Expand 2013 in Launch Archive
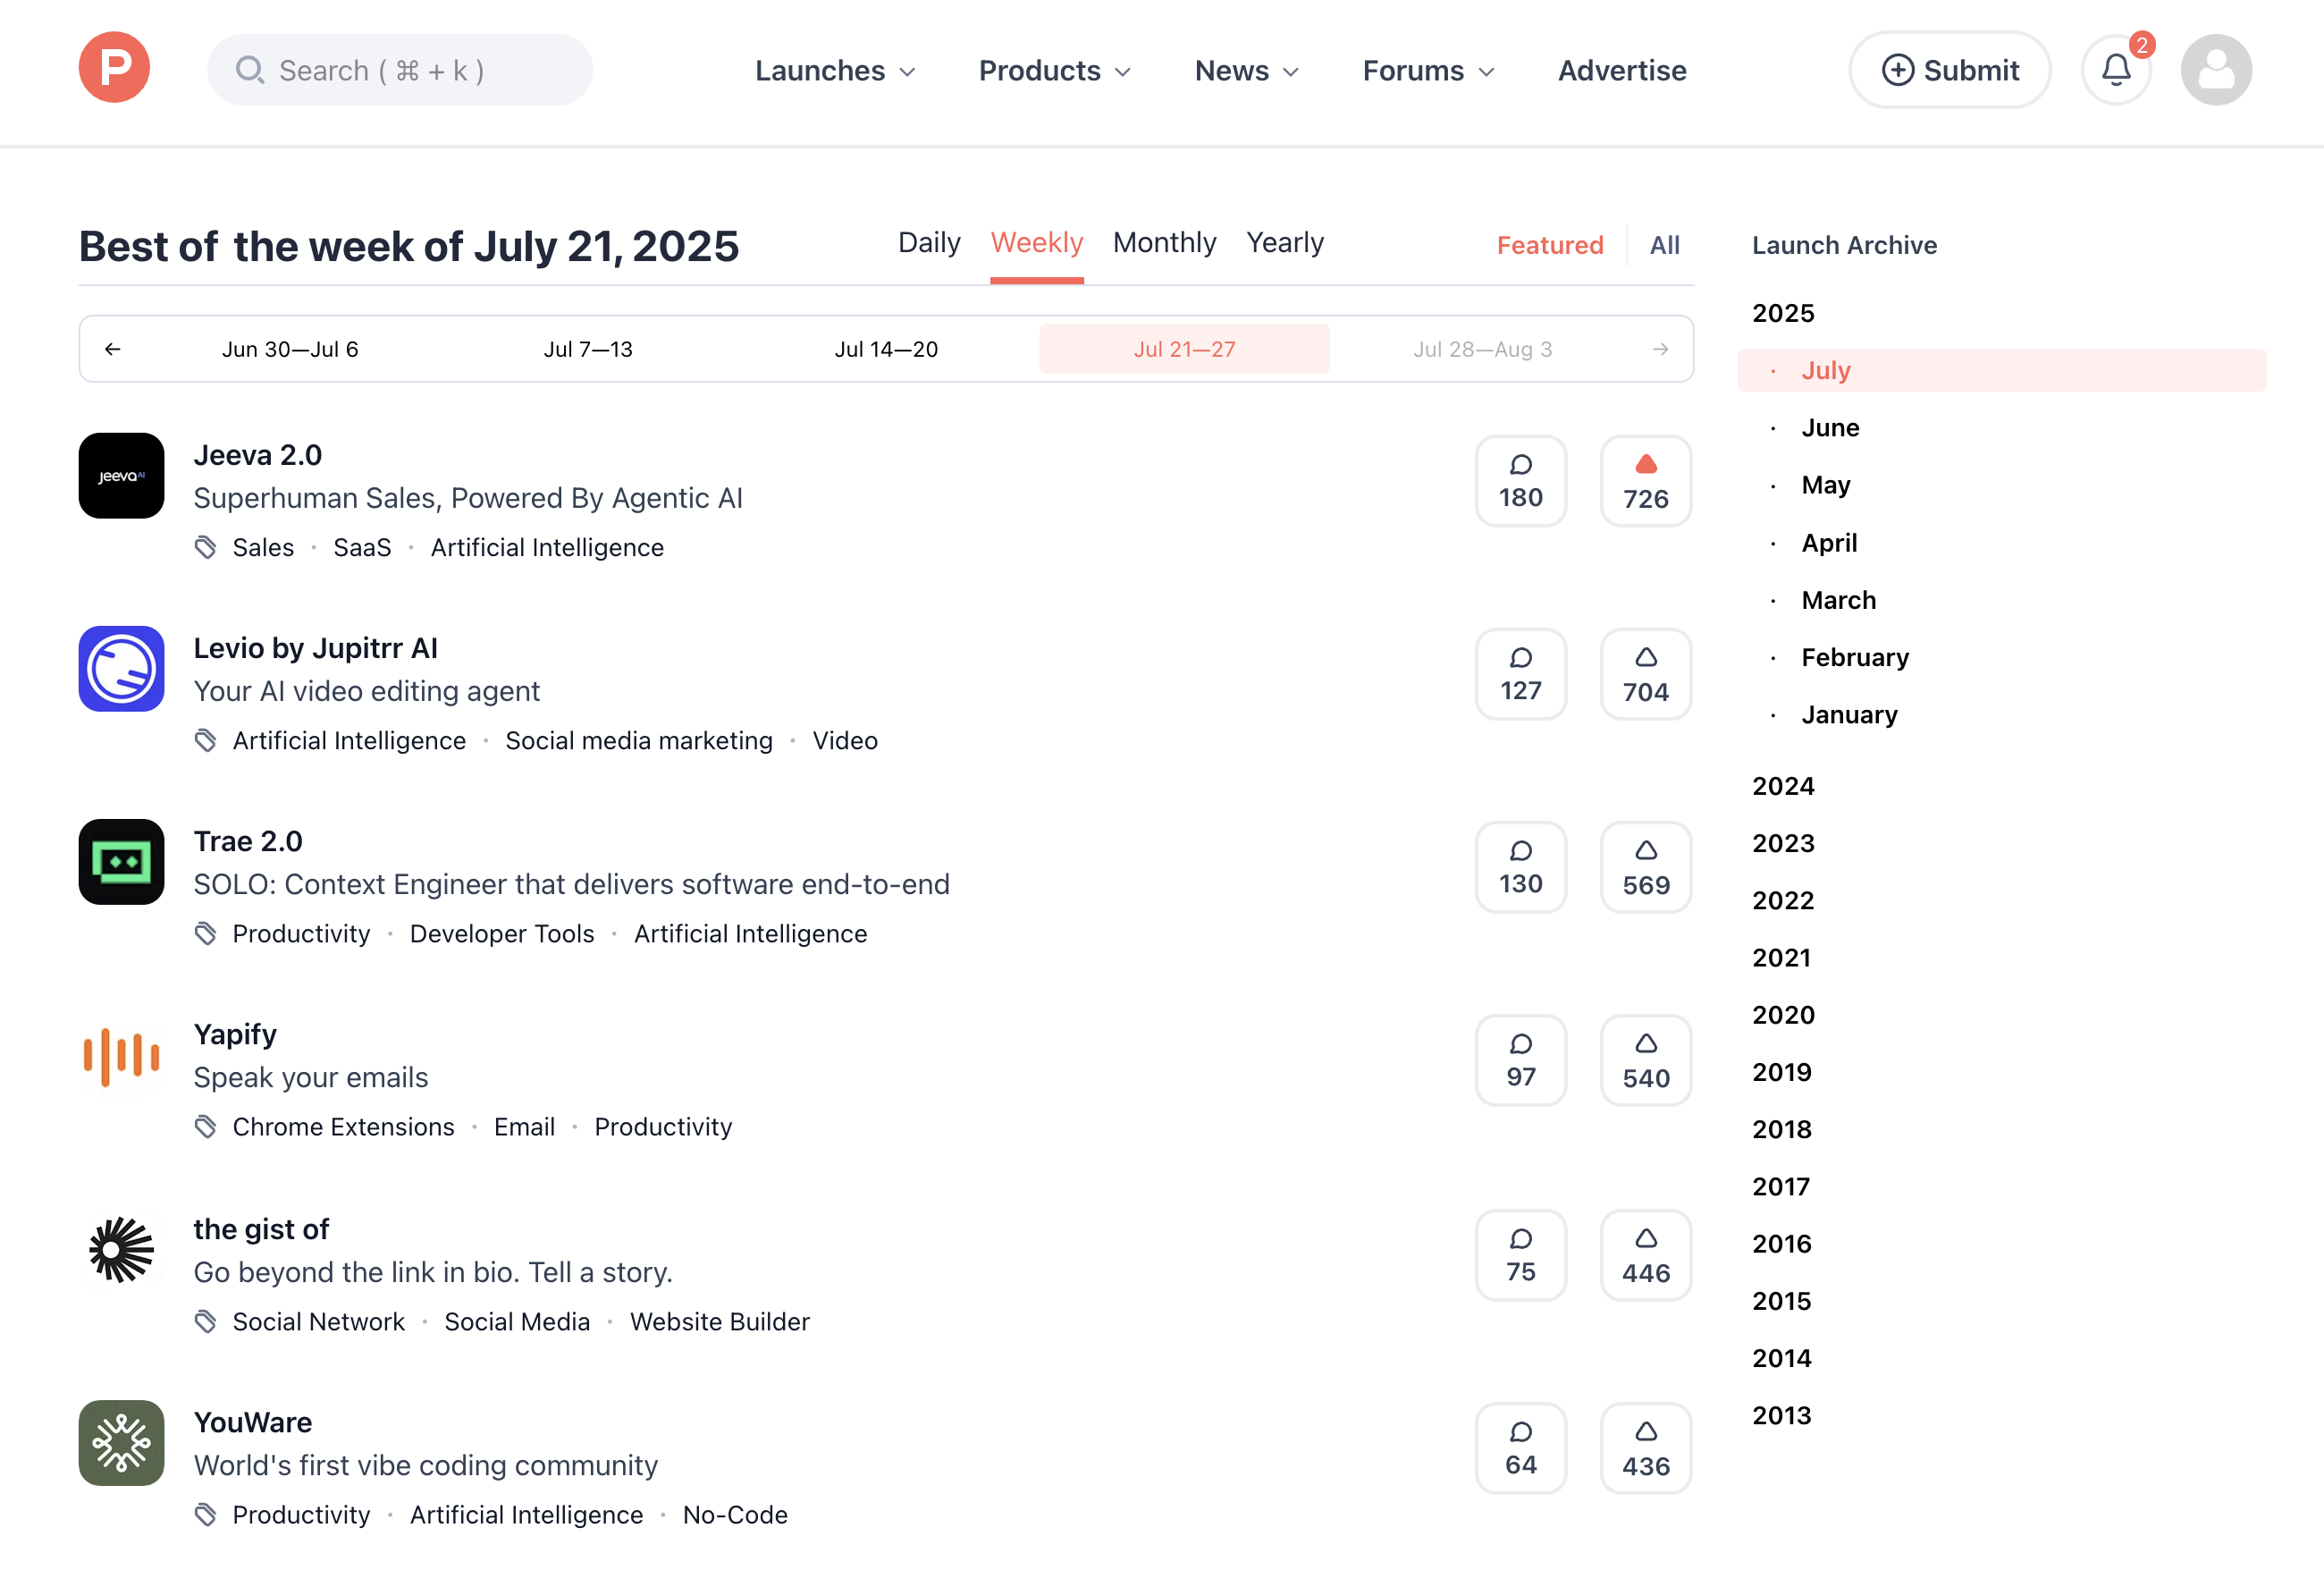This screenshot has height=1570, width=2324. (1782, 1415)
